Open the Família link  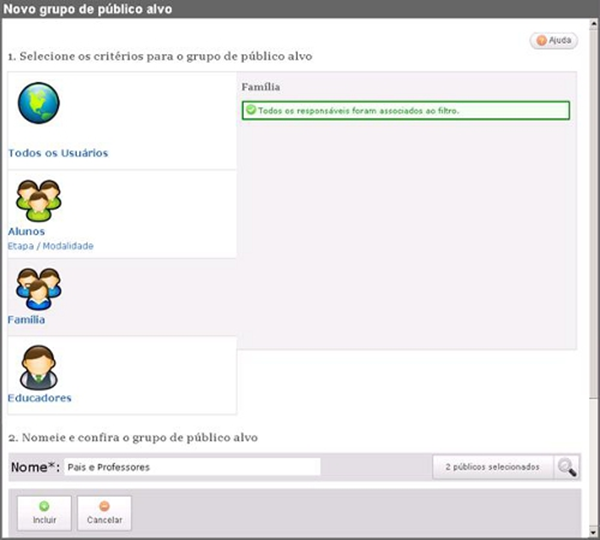tap(26, 320)
